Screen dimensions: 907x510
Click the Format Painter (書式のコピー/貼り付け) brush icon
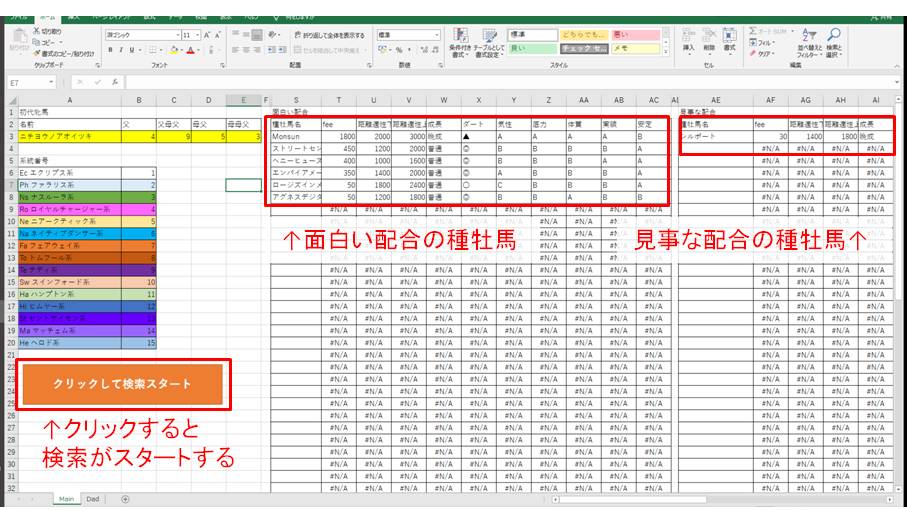[36, 53]
